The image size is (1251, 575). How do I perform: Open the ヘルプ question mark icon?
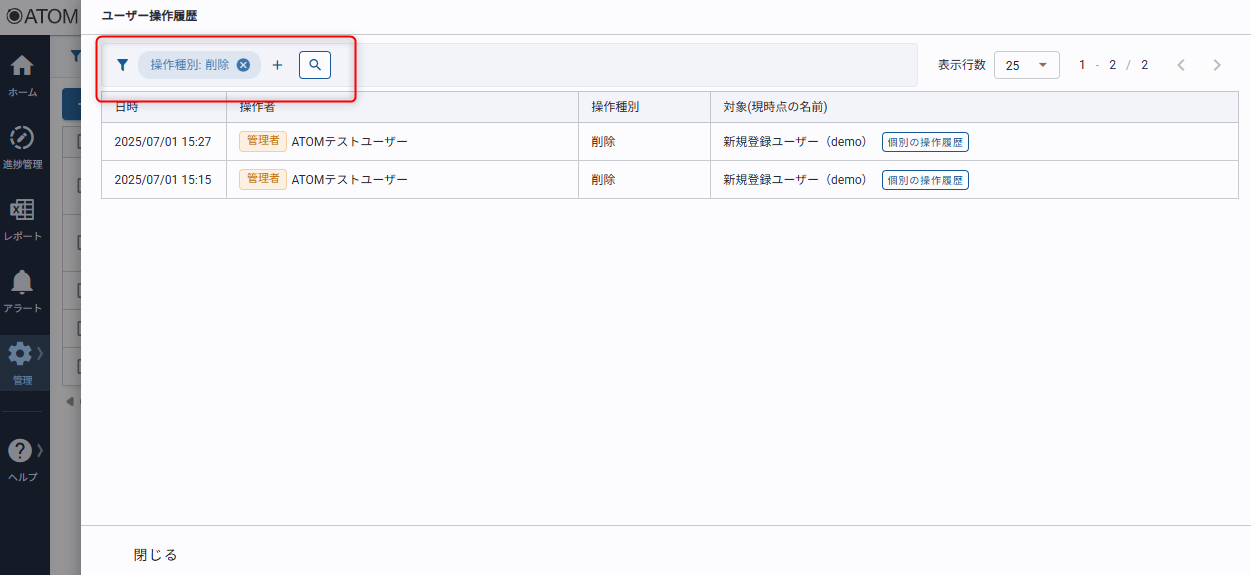coord(20,451)
